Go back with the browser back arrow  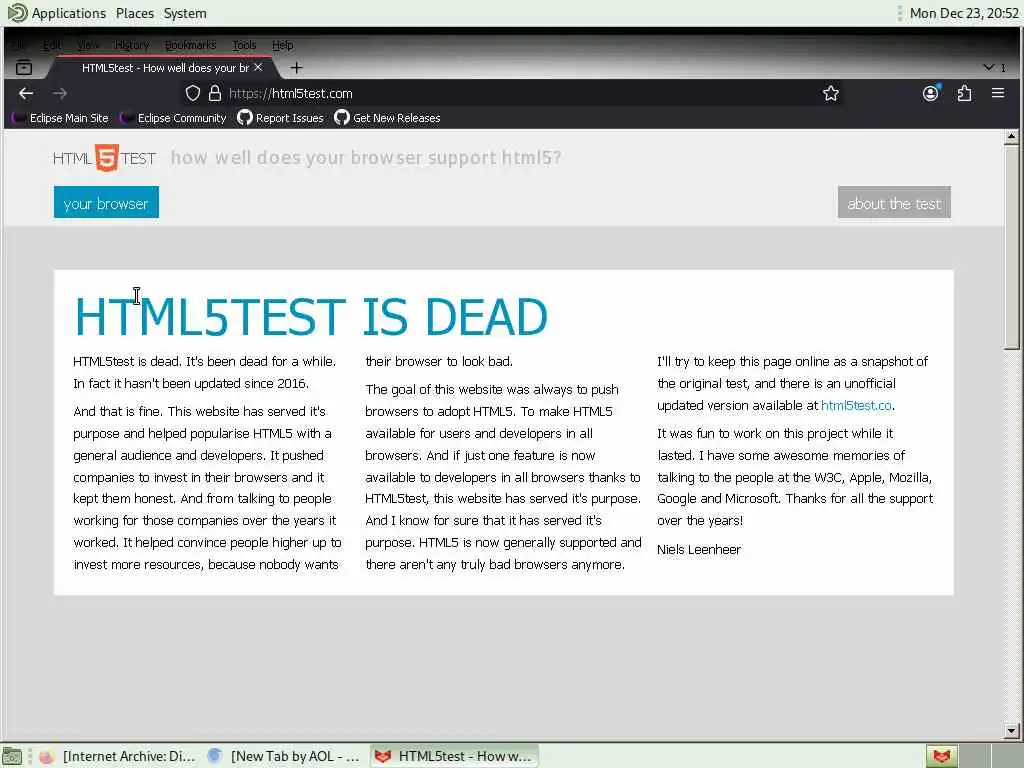tap(26, 93)
